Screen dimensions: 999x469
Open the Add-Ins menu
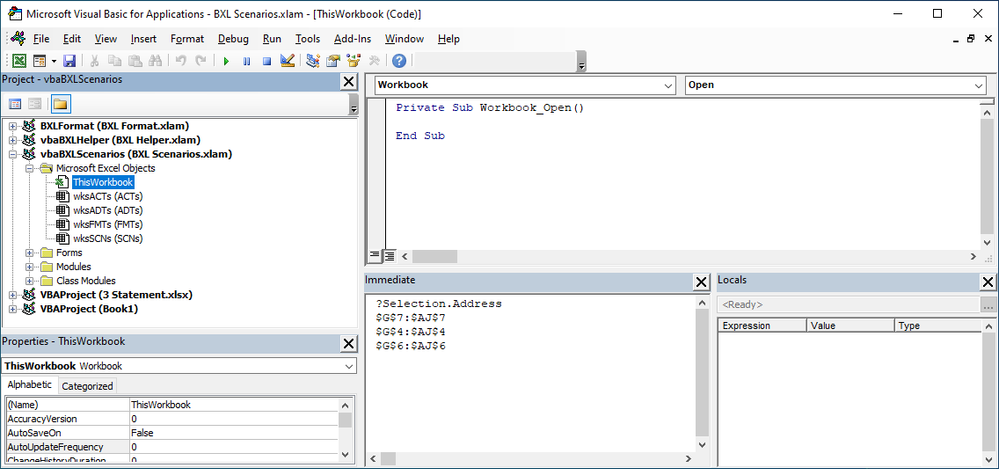[x=352, y=39]
